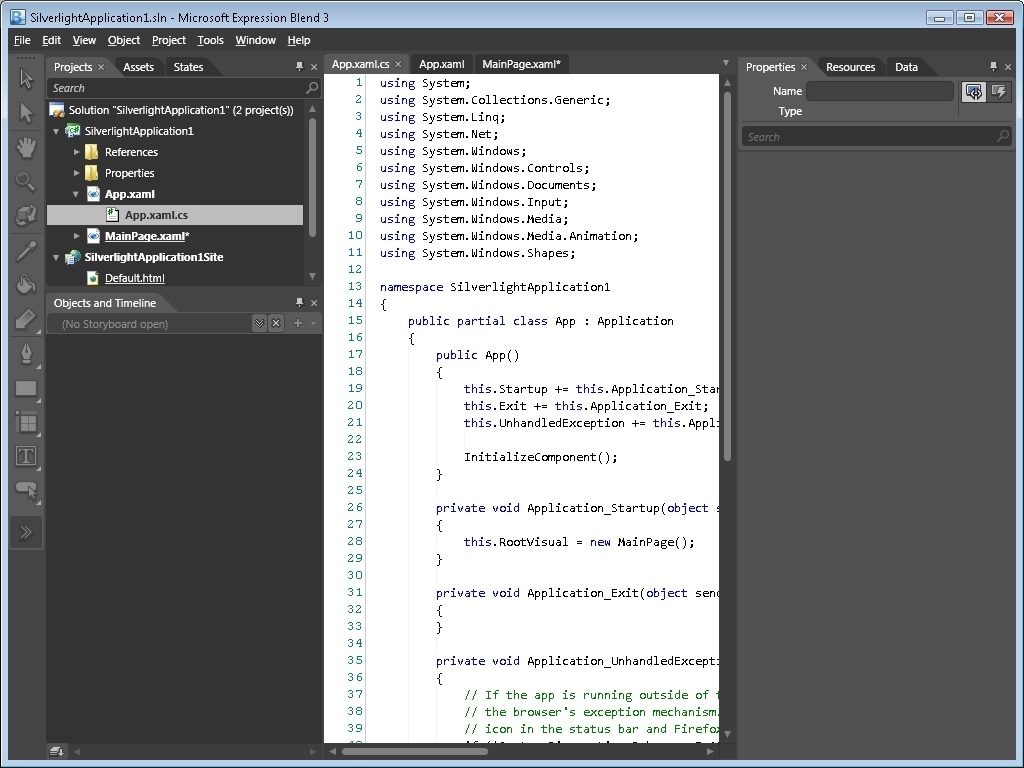Open the Help menu
This screenshot has width=1024, height=768.
(x=299, y=40)
